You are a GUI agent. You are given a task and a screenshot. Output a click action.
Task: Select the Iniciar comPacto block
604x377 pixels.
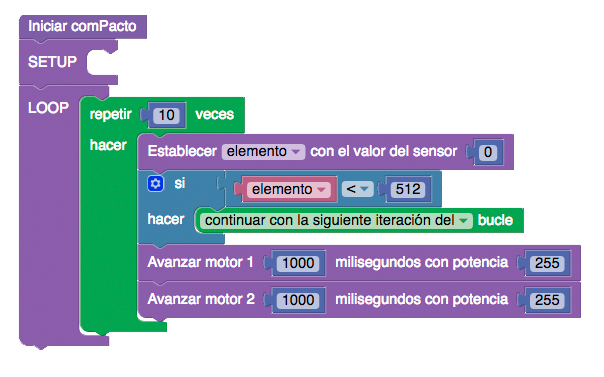tap(82, 27)
